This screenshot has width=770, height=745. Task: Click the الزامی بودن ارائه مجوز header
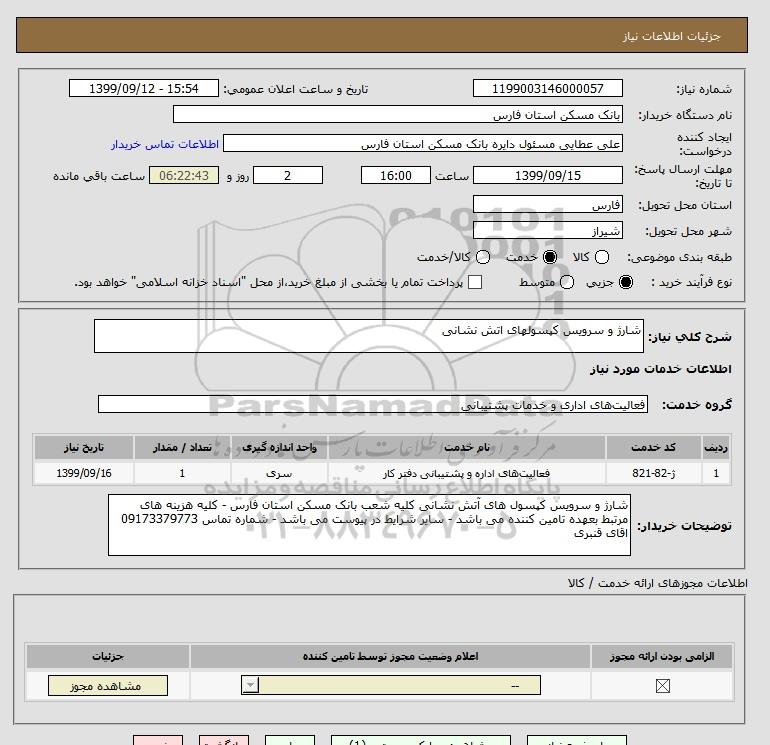click(x=662, y=657)
